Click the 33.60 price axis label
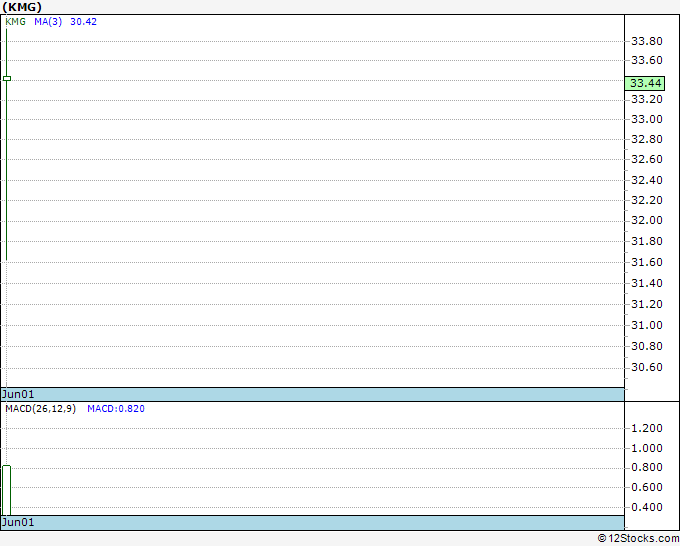 pyautogui.click(x=647, y=60)
